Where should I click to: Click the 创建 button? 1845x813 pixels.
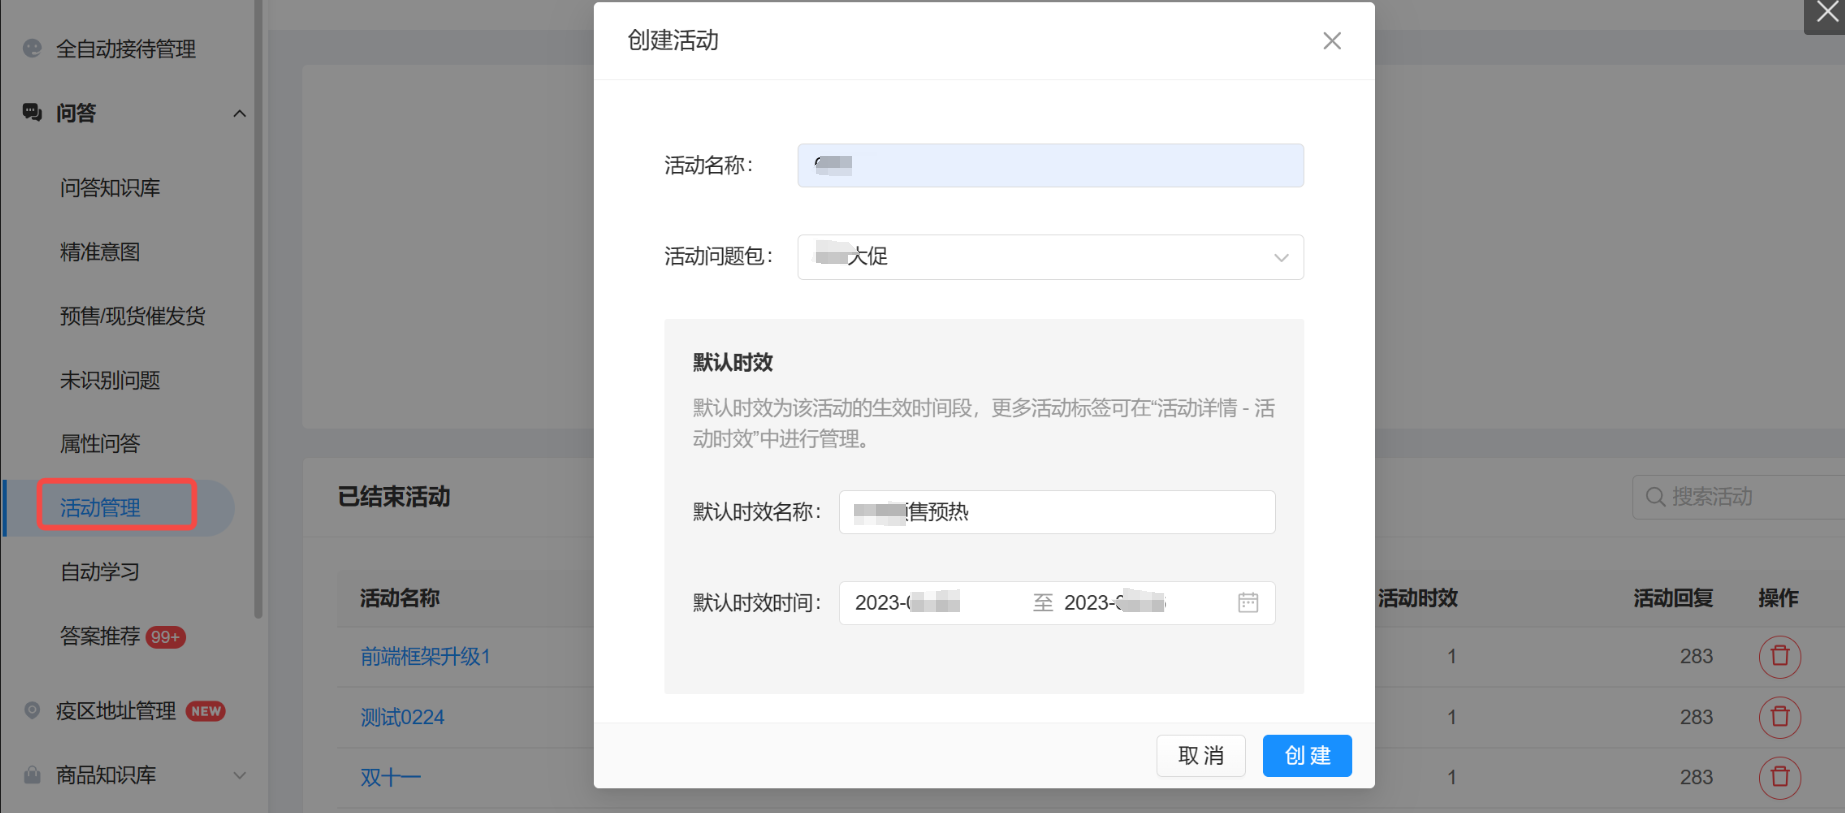pyautogui.click(x=1307, y=755)
